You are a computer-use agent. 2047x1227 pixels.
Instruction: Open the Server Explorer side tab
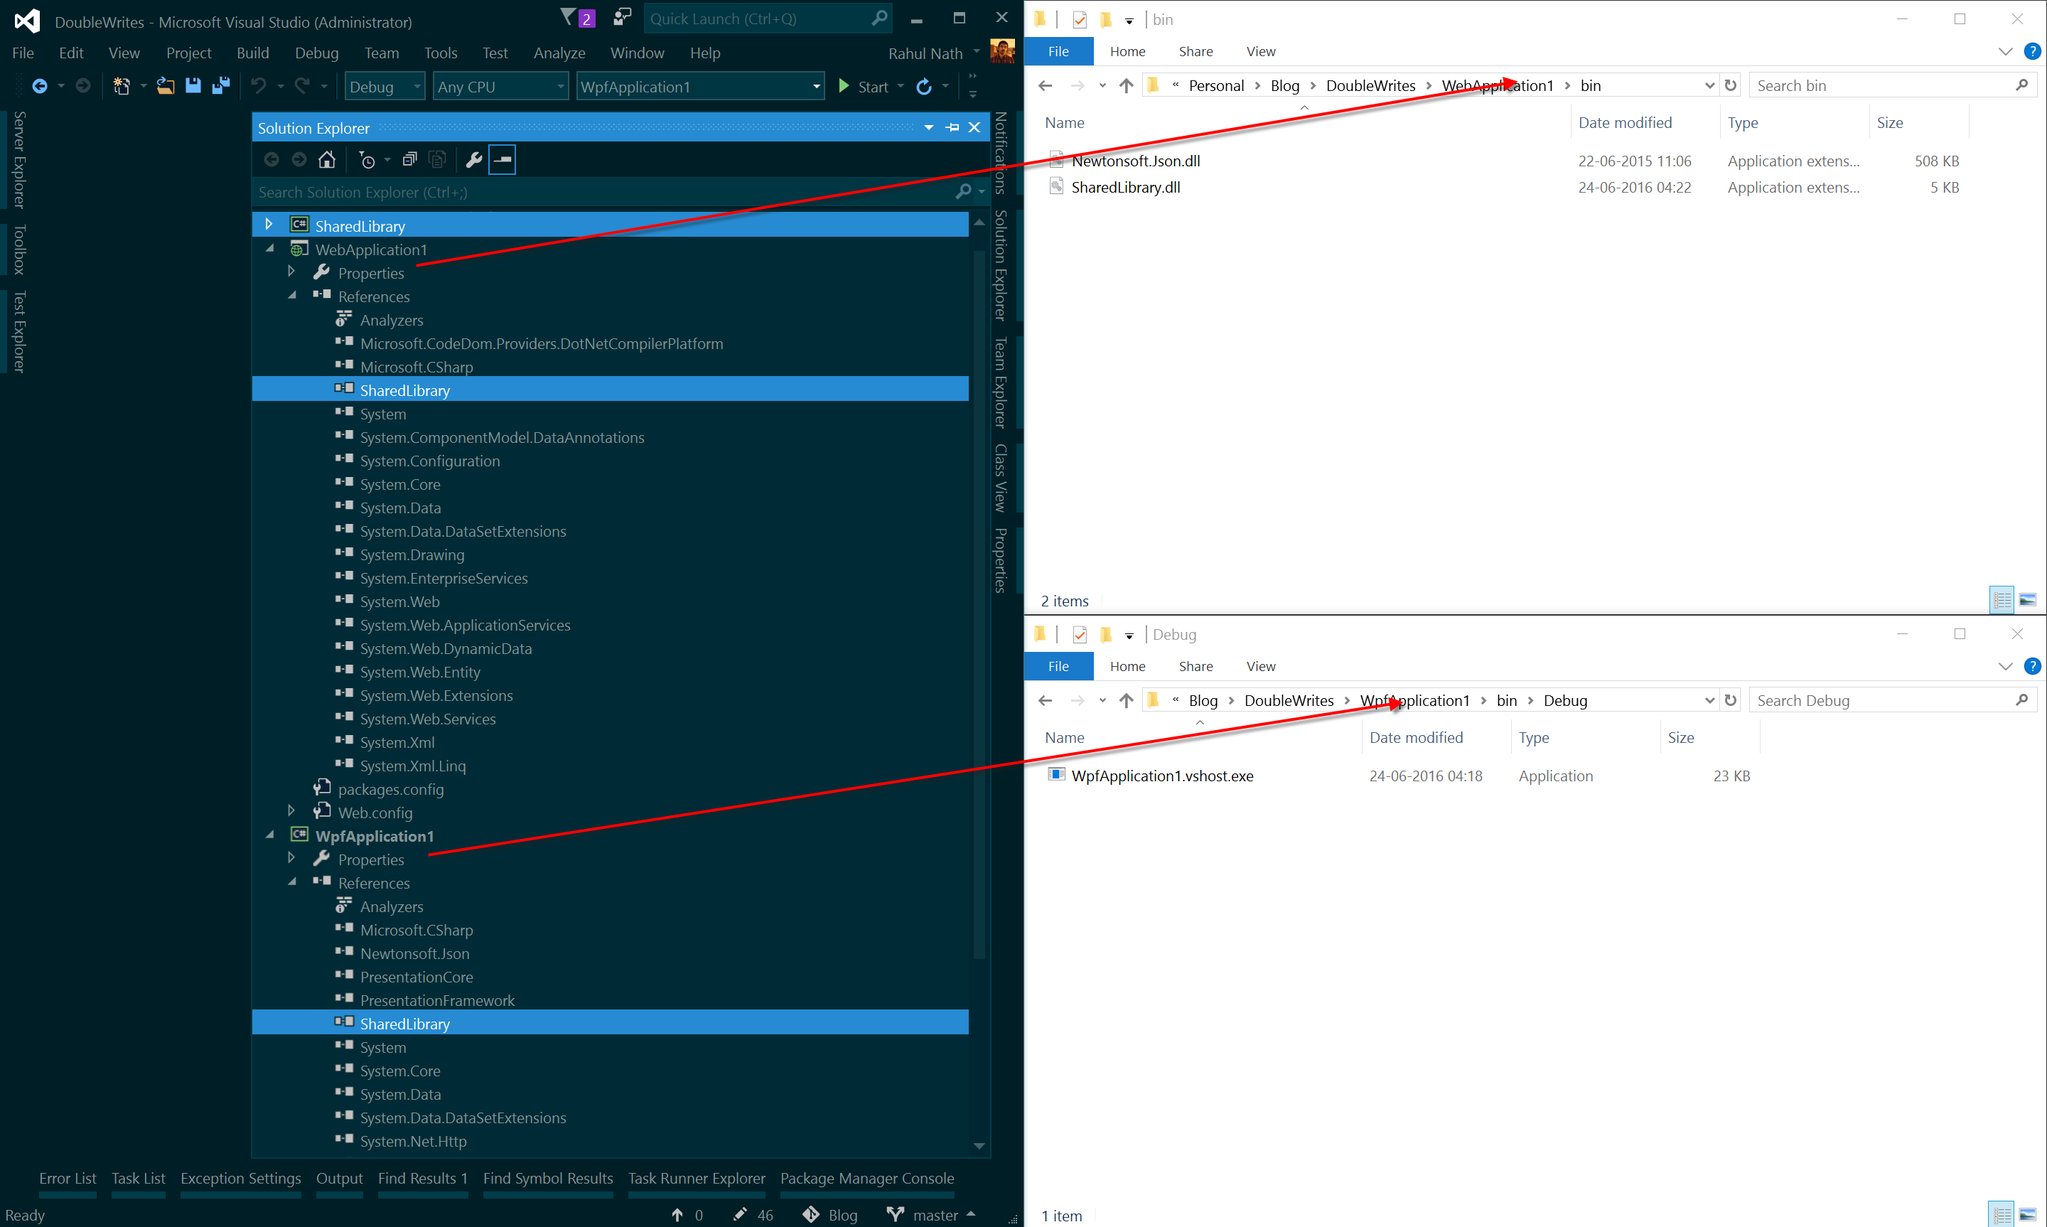tap(18, 160)
